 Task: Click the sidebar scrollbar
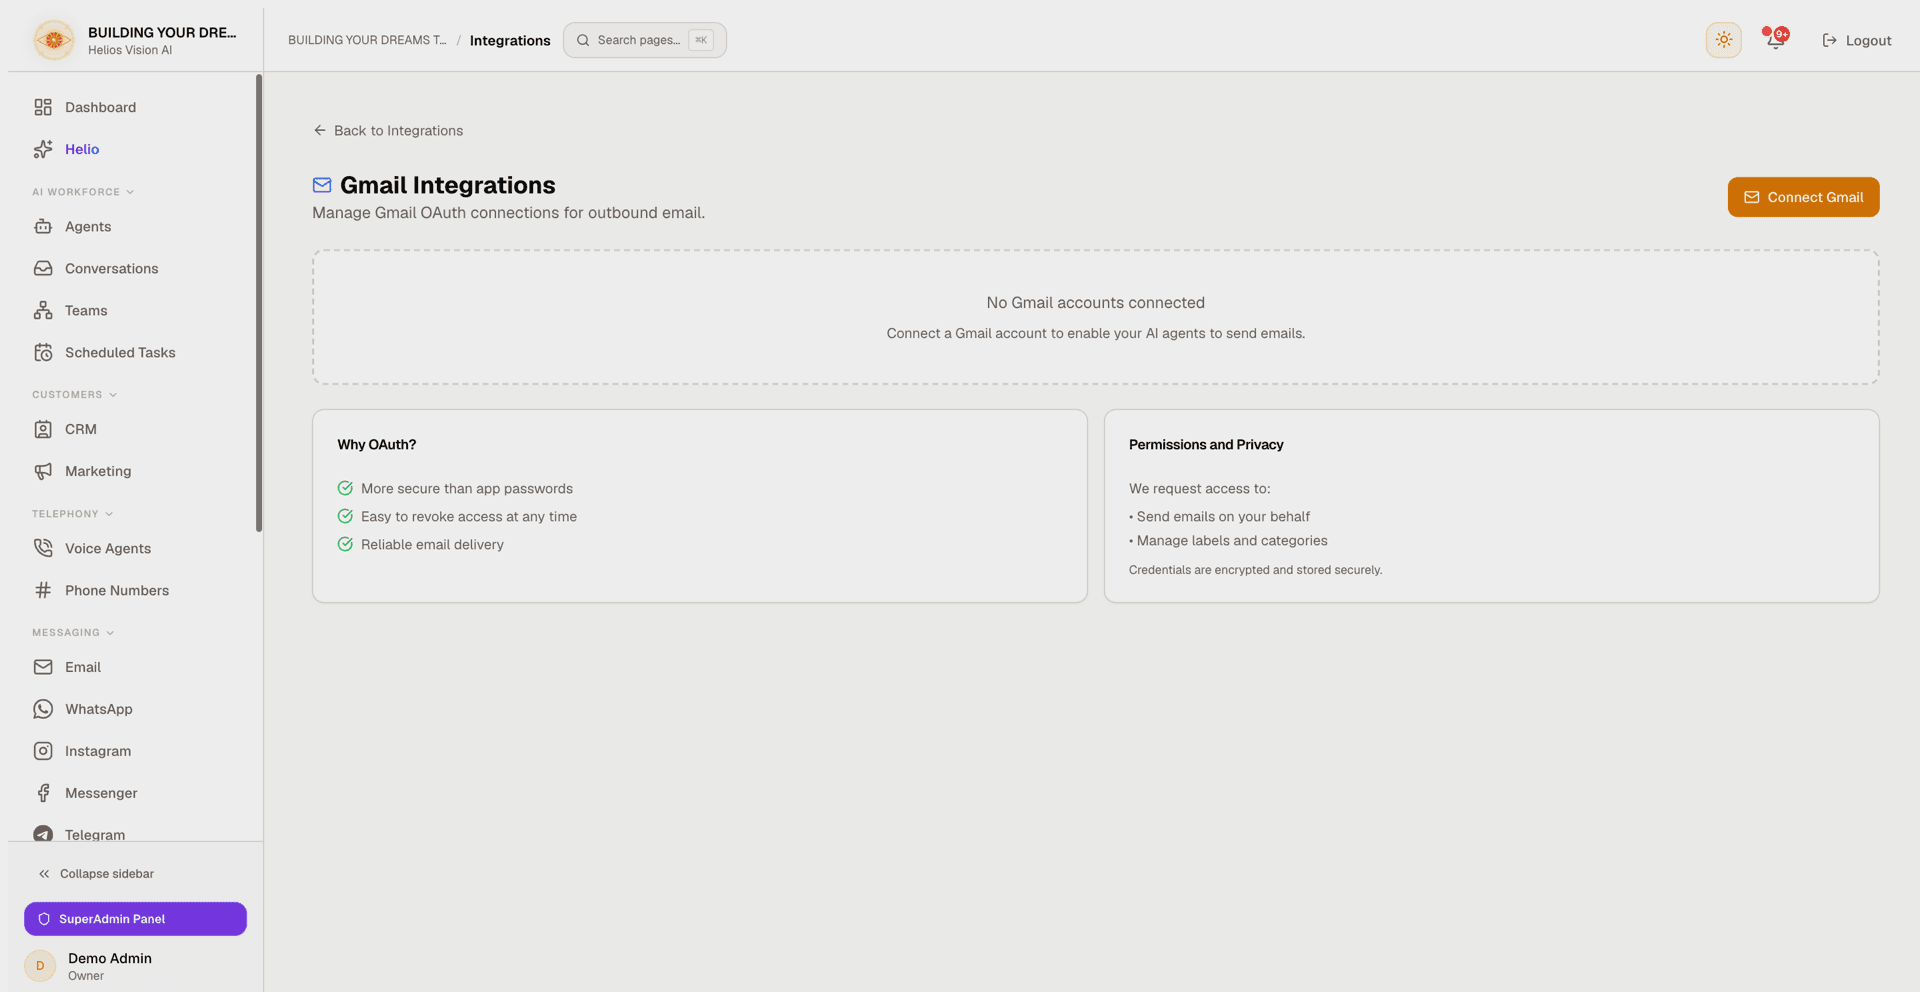[x=259, y=303]
